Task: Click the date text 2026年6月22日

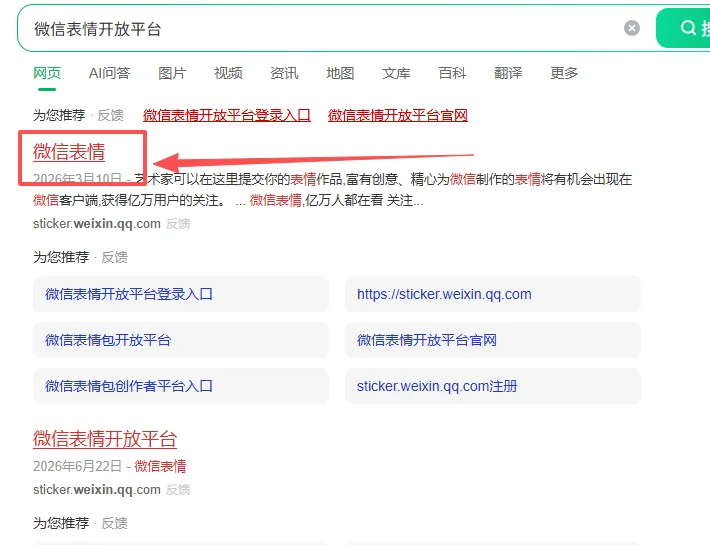Action: pos(77,466)
